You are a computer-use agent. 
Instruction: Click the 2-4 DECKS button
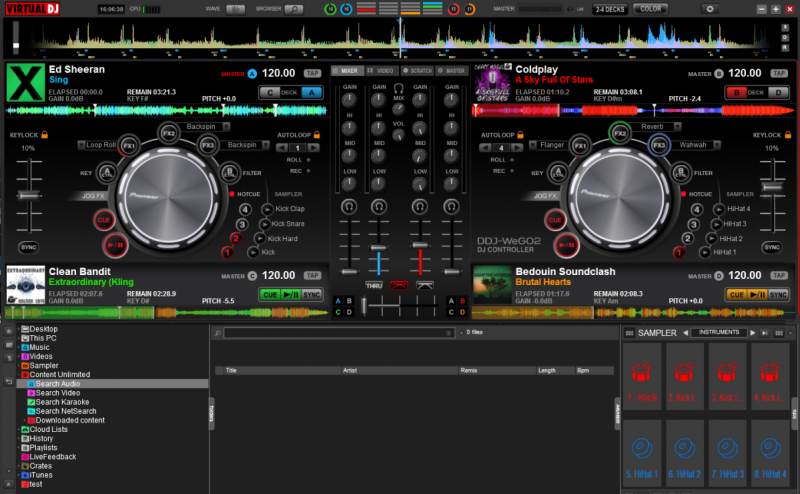[x=610, y=9]
